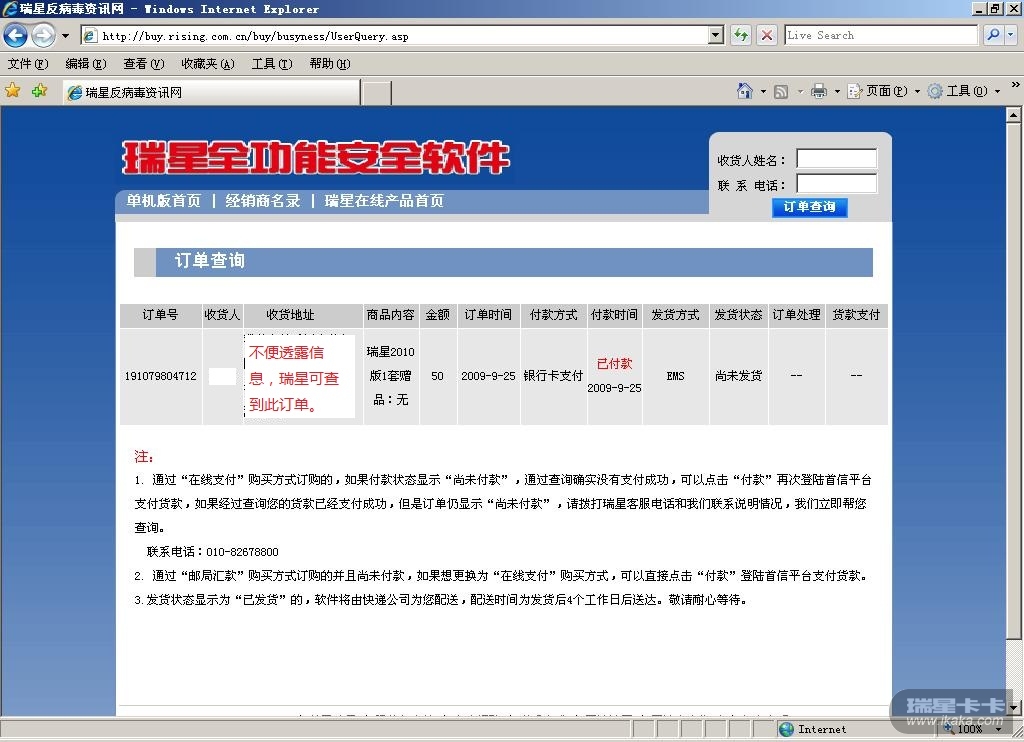Open the 页面(P) toolbar menu
Screen dimensions: 1024x742
pyautogui.click(x=884, y=91)
